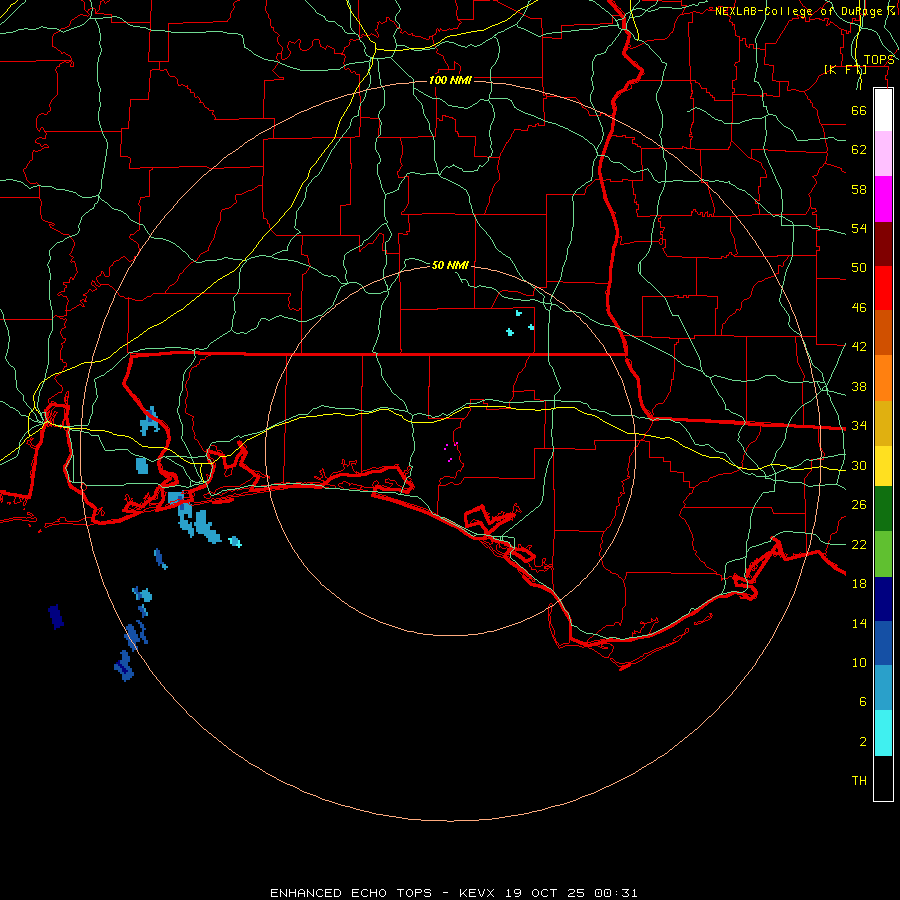
Task: Click the '54' legend value
Action: (859, 228)
